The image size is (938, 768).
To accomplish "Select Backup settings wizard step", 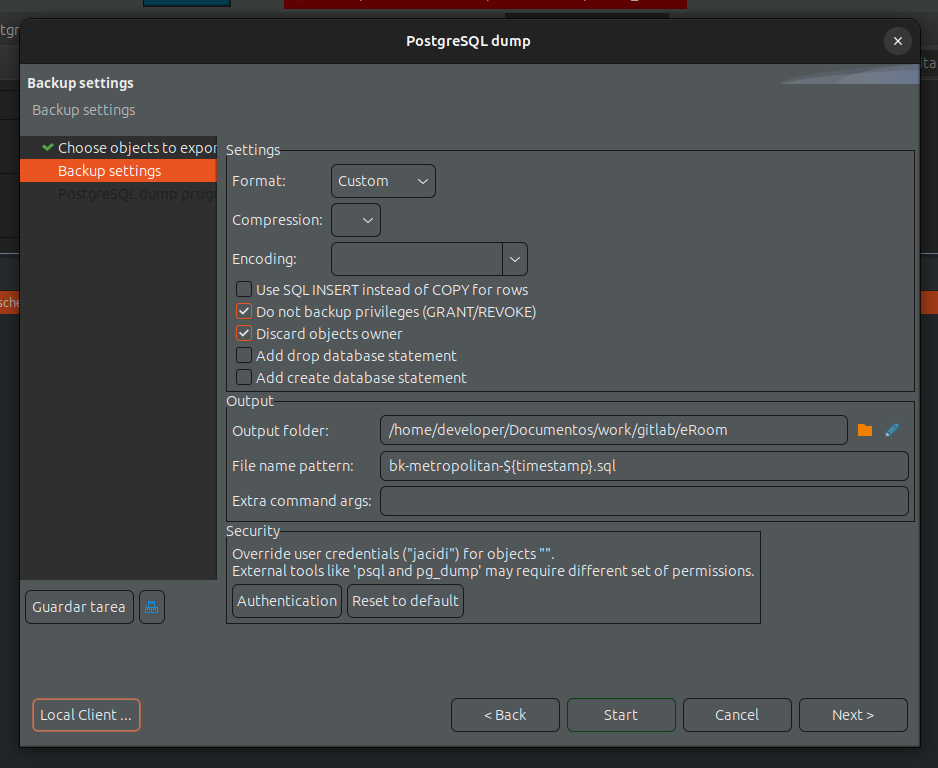I will point(109,171).
